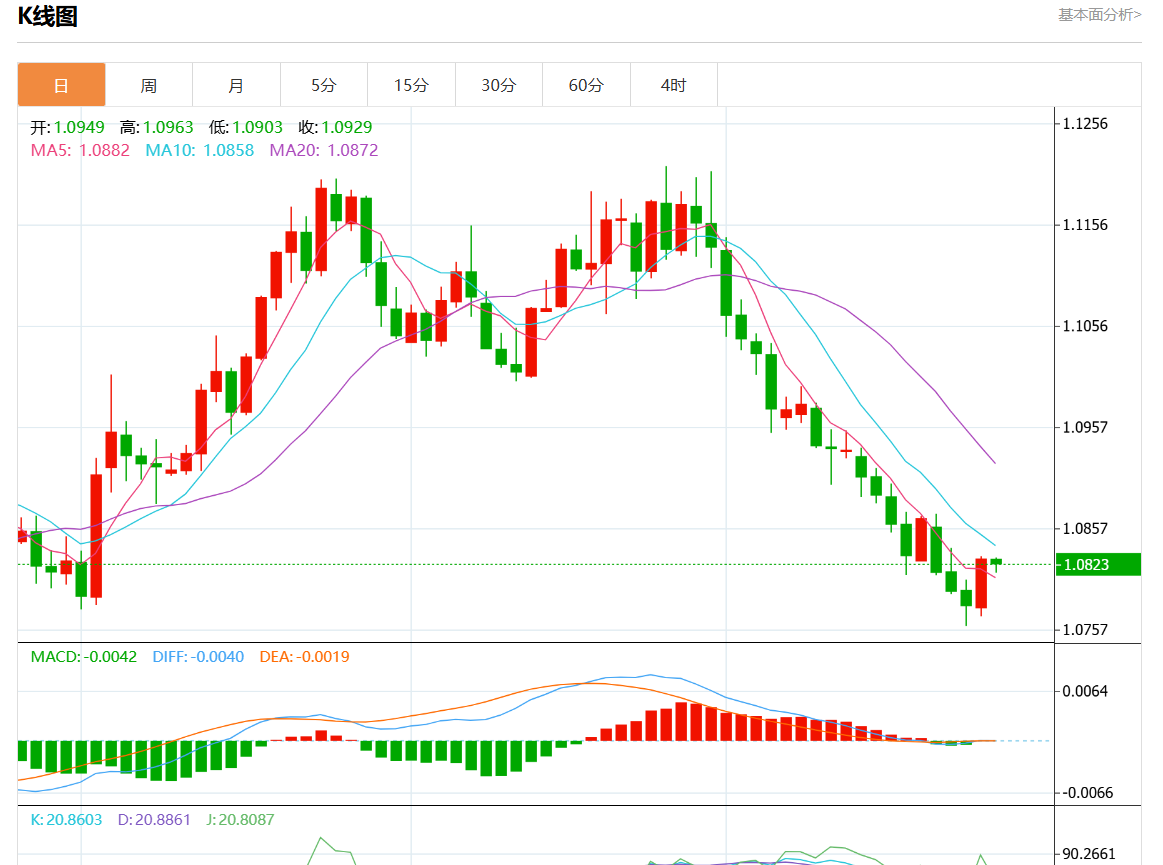
Task: Select the 日 daily chart tab
Action: tap(61, 85)
